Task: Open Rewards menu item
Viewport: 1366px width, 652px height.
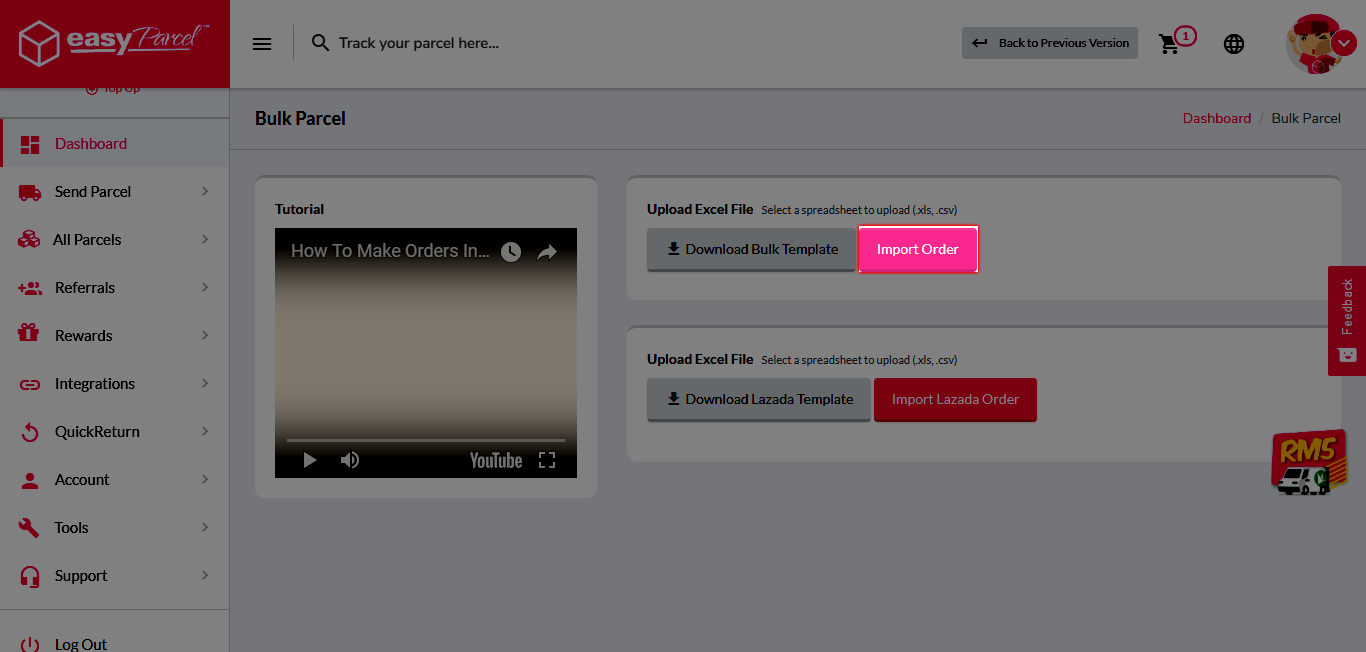Action: point(115,336)
